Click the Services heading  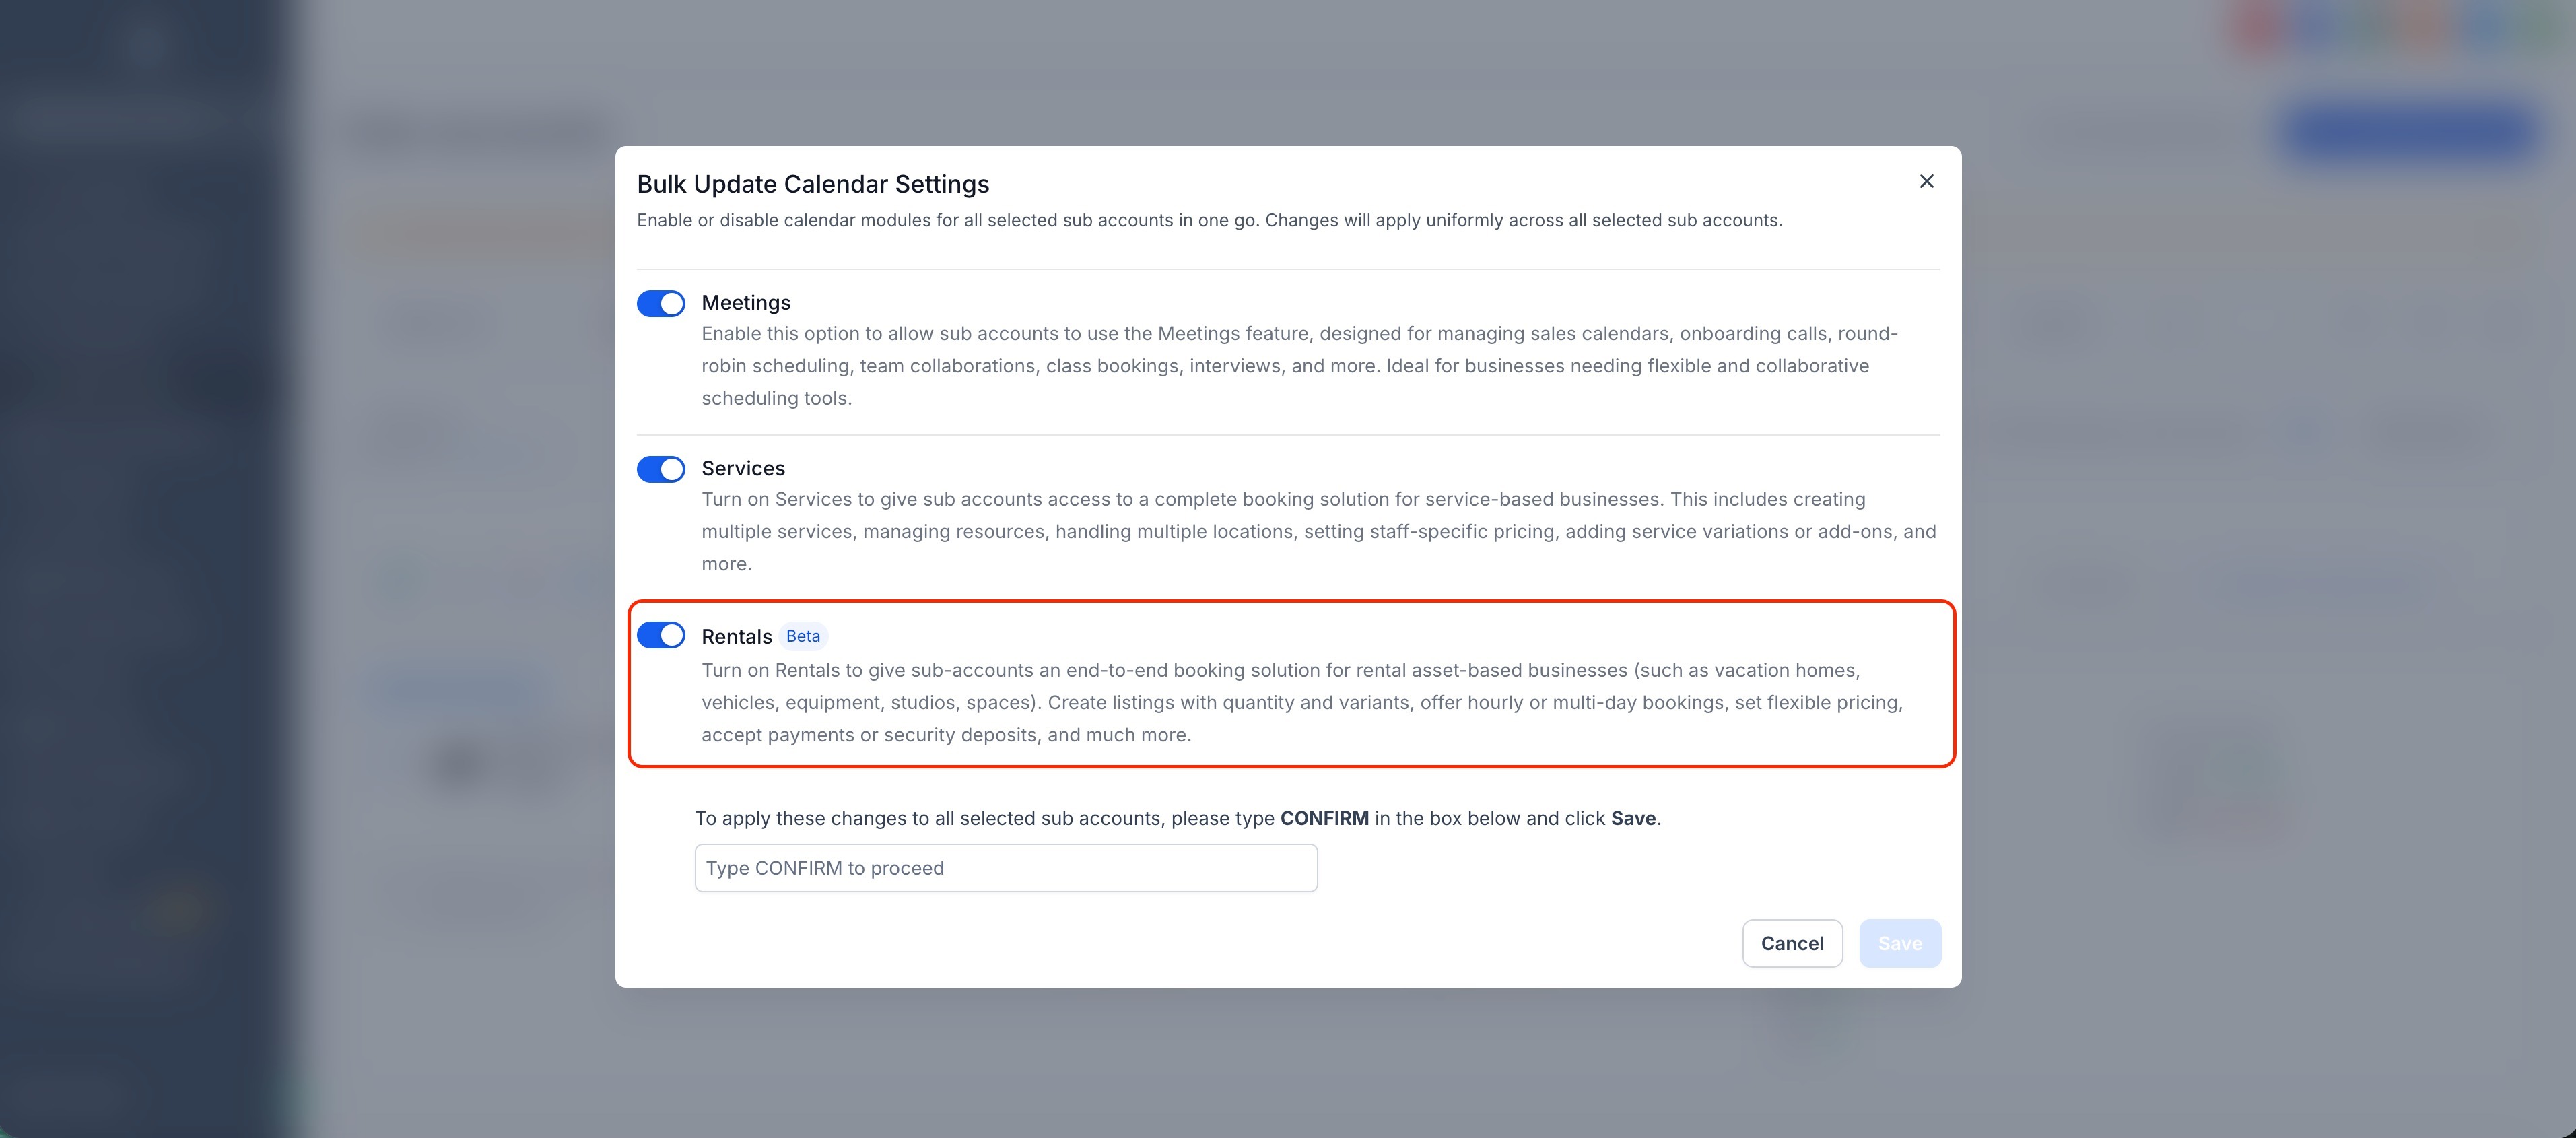click(742, 467)
